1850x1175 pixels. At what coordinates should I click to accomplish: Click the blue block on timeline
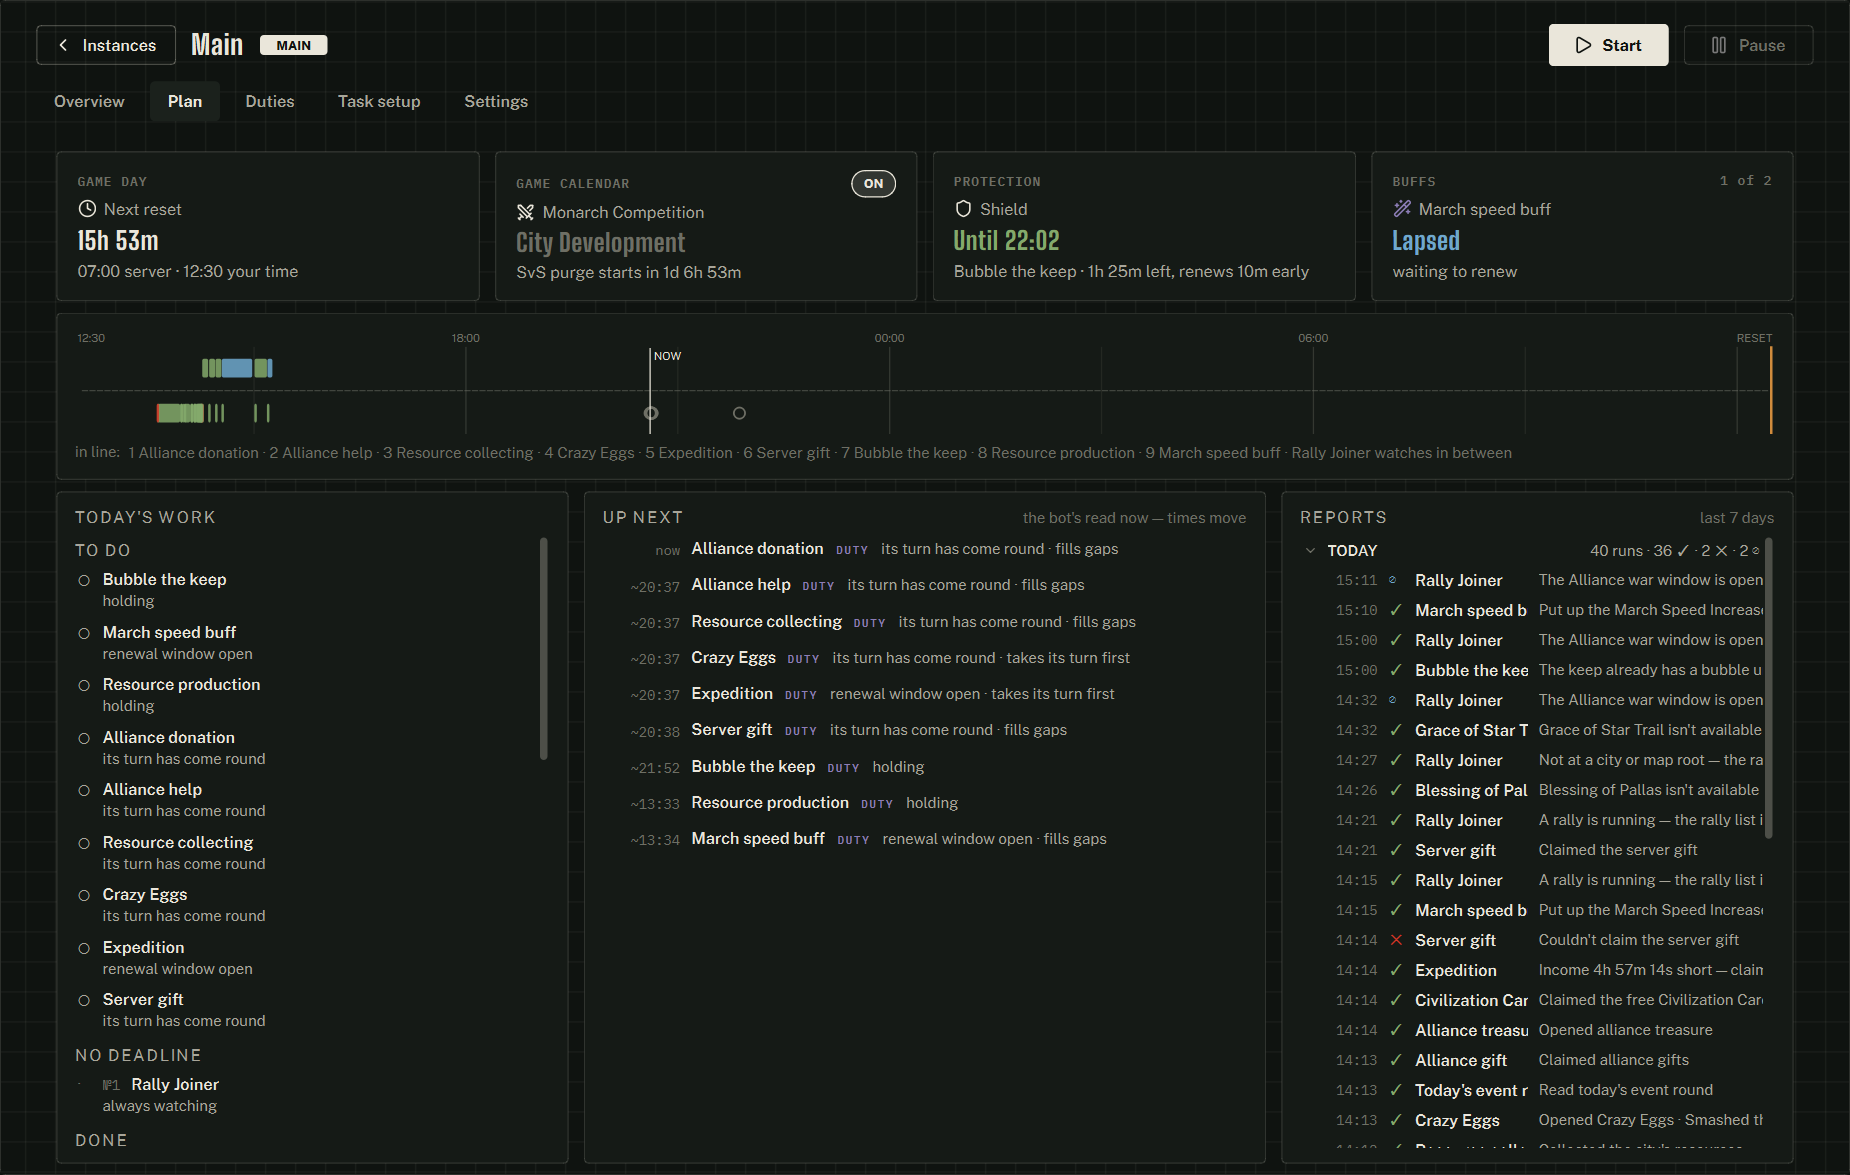tap(237, 368)
